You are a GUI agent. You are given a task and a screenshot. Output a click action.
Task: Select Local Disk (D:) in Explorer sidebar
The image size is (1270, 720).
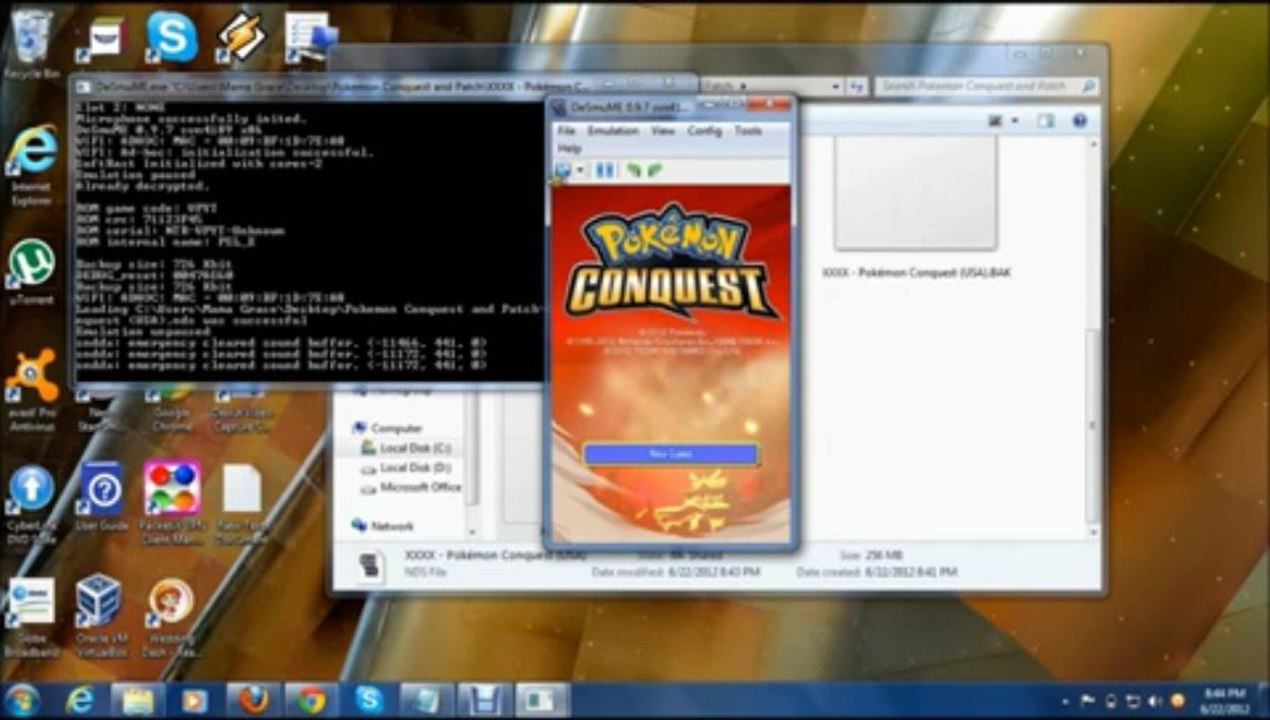coord(407,467)
